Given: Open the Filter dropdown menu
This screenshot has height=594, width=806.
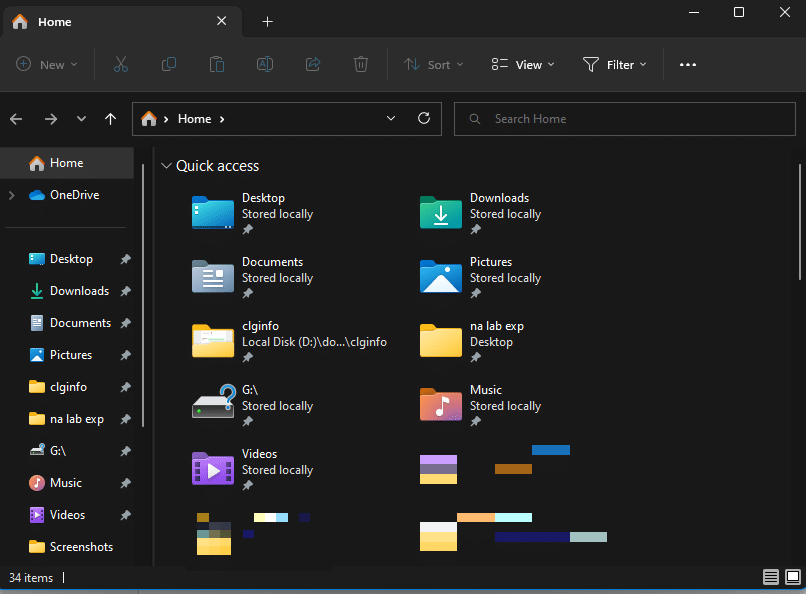Looking at the screenshot, I should point(614,65).
